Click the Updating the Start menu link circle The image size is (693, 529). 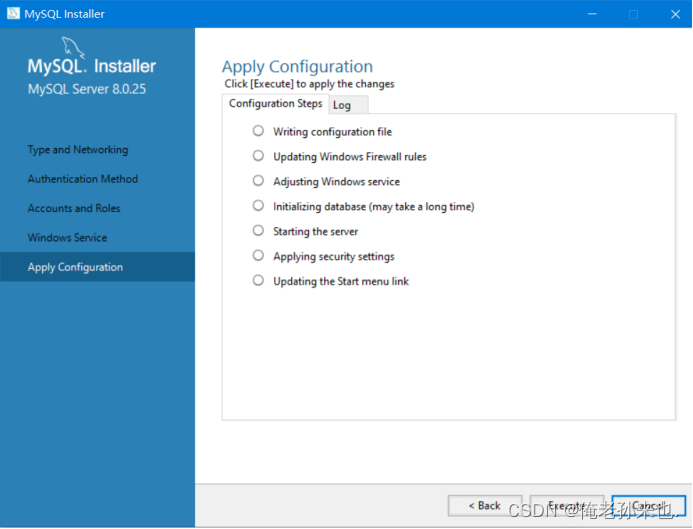[258, 281]
